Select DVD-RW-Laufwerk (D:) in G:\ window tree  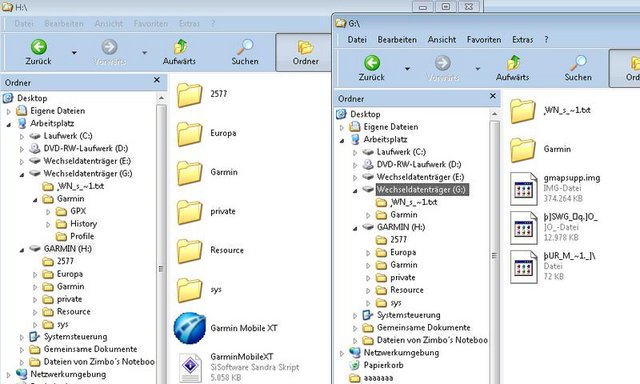click(418, 164)
